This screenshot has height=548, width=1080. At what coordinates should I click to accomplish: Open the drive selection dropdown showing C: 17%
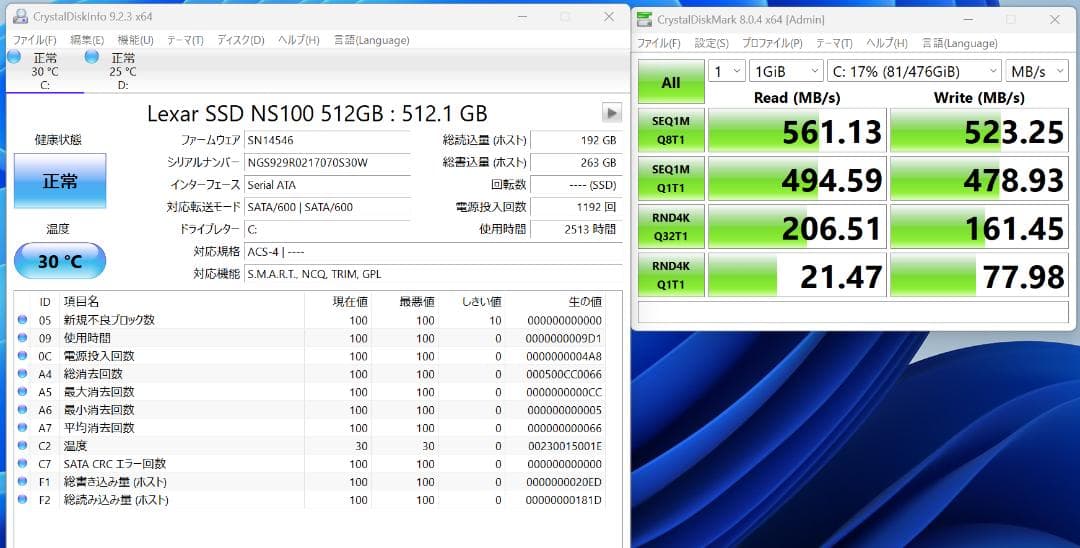[914, 71]
